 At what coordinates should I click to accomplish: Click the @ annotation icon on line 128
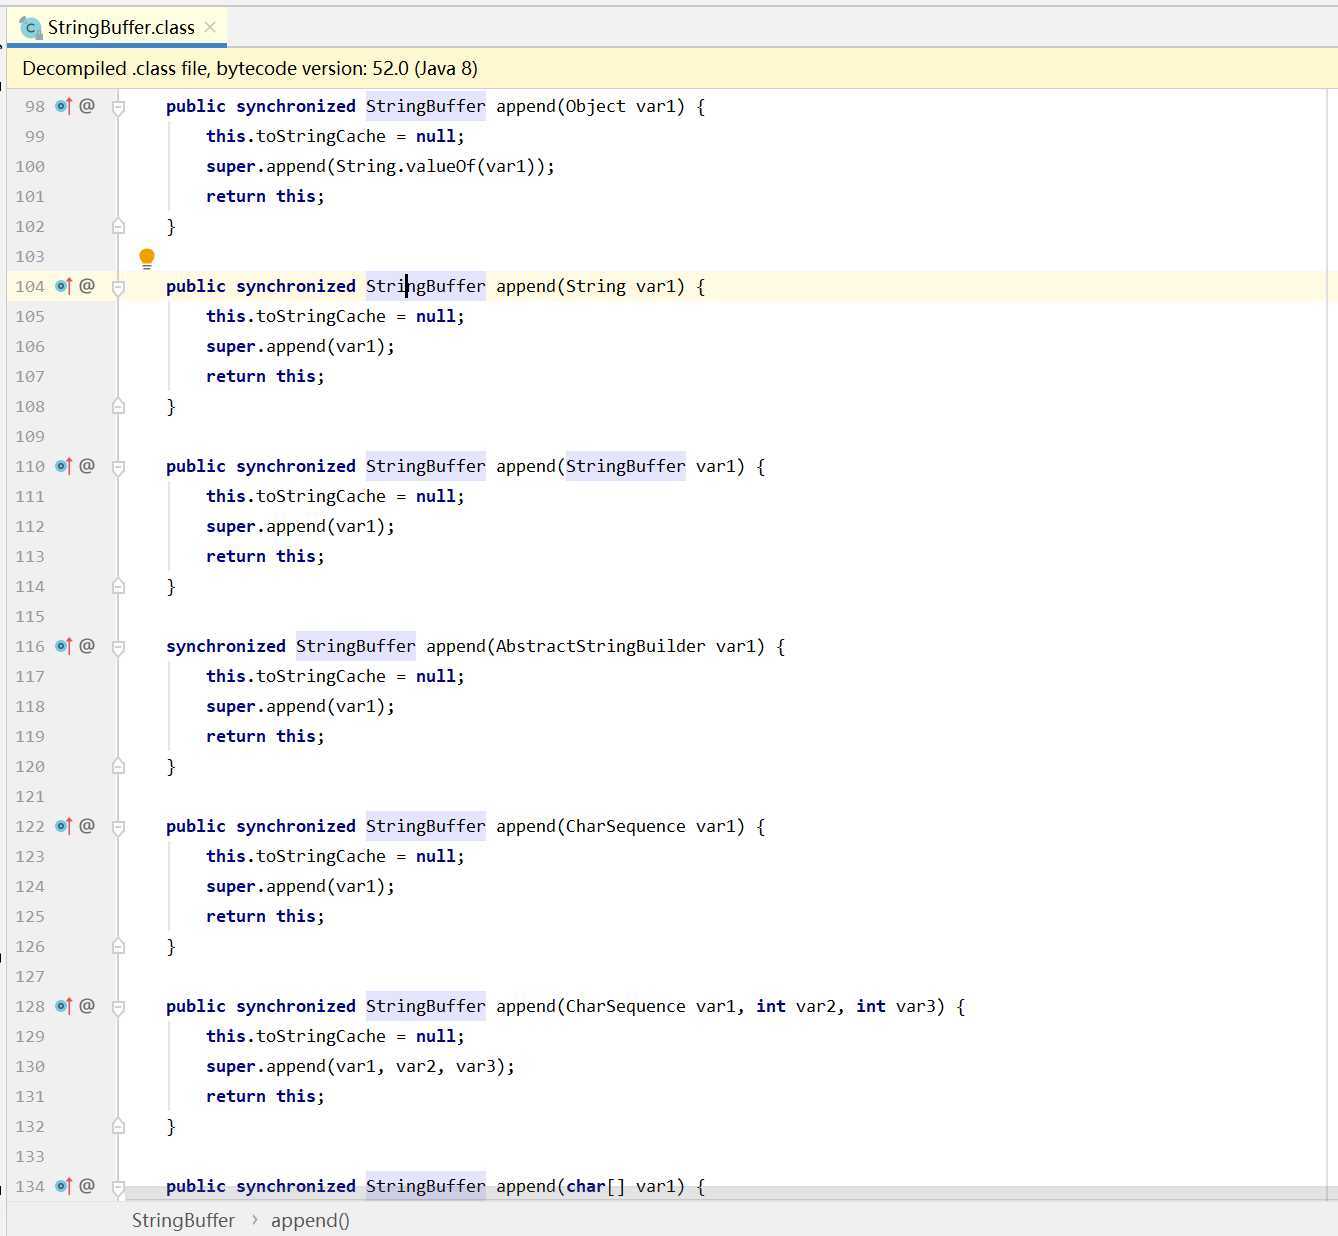tap(87, 1005)
